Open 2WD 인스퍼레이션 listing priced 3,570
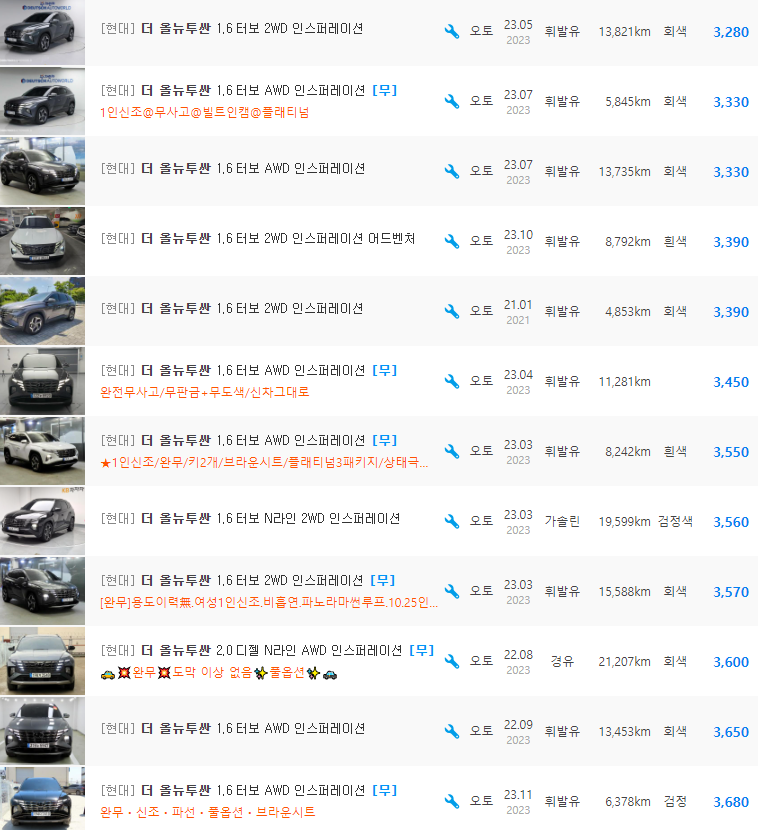Image resolution: width=758 pixels, height=830 pixels. 232,581
